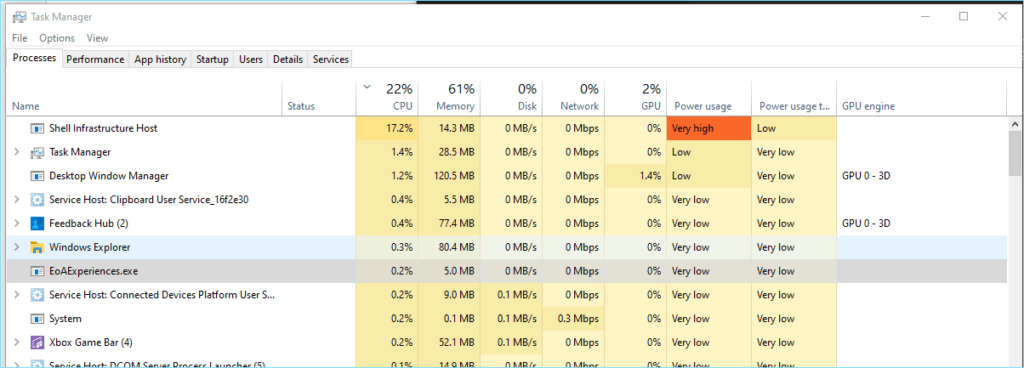Click the scrollbar up arrow
1024x368 pixels.
point(1016,124)
